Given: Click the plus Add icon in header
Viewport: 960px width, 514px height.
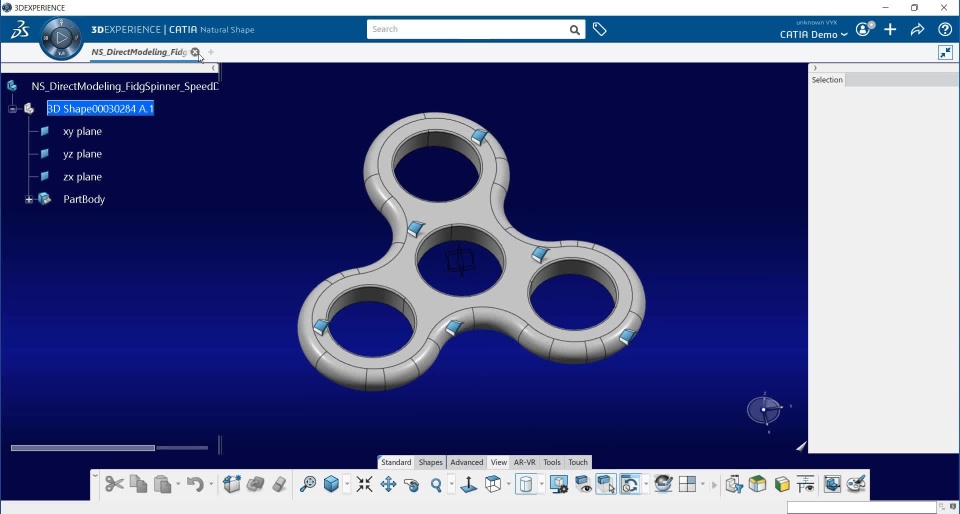Looking at the screenshot, I should 890,29.
